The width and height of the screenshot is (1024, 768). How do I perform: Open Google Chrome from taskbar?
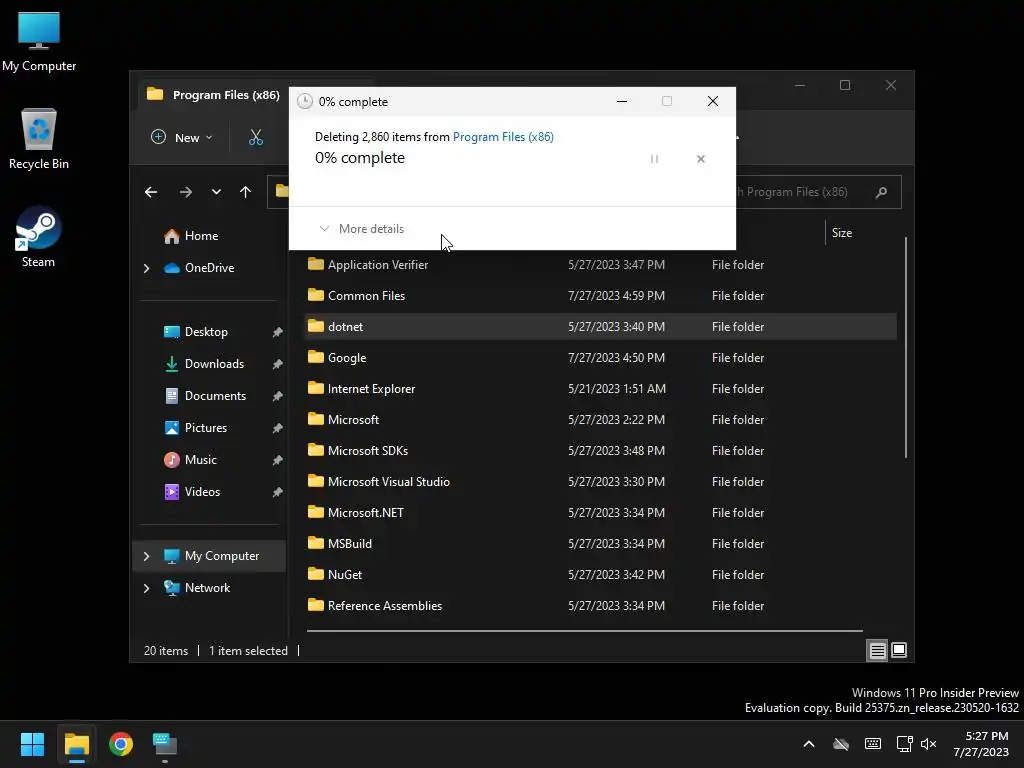121,744
